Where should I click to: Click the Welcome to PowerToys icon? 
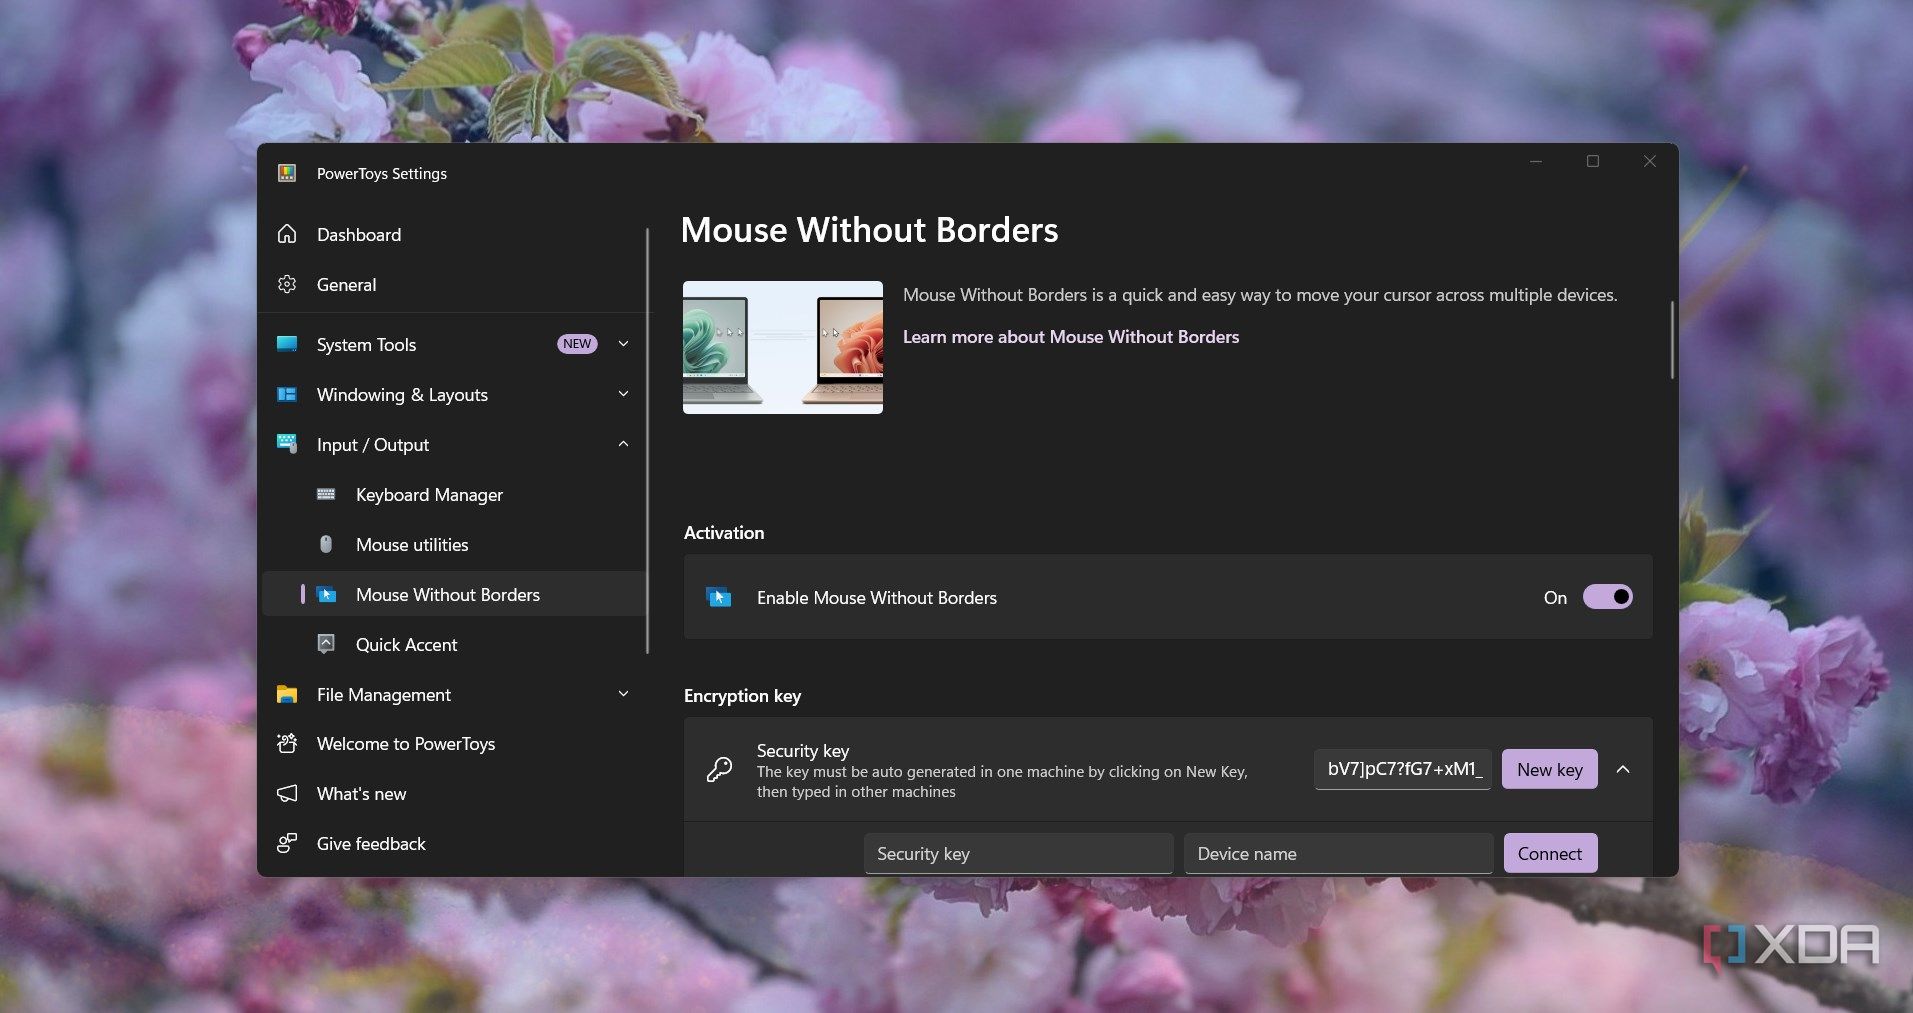pyautogui.click(x=287, y=743)
